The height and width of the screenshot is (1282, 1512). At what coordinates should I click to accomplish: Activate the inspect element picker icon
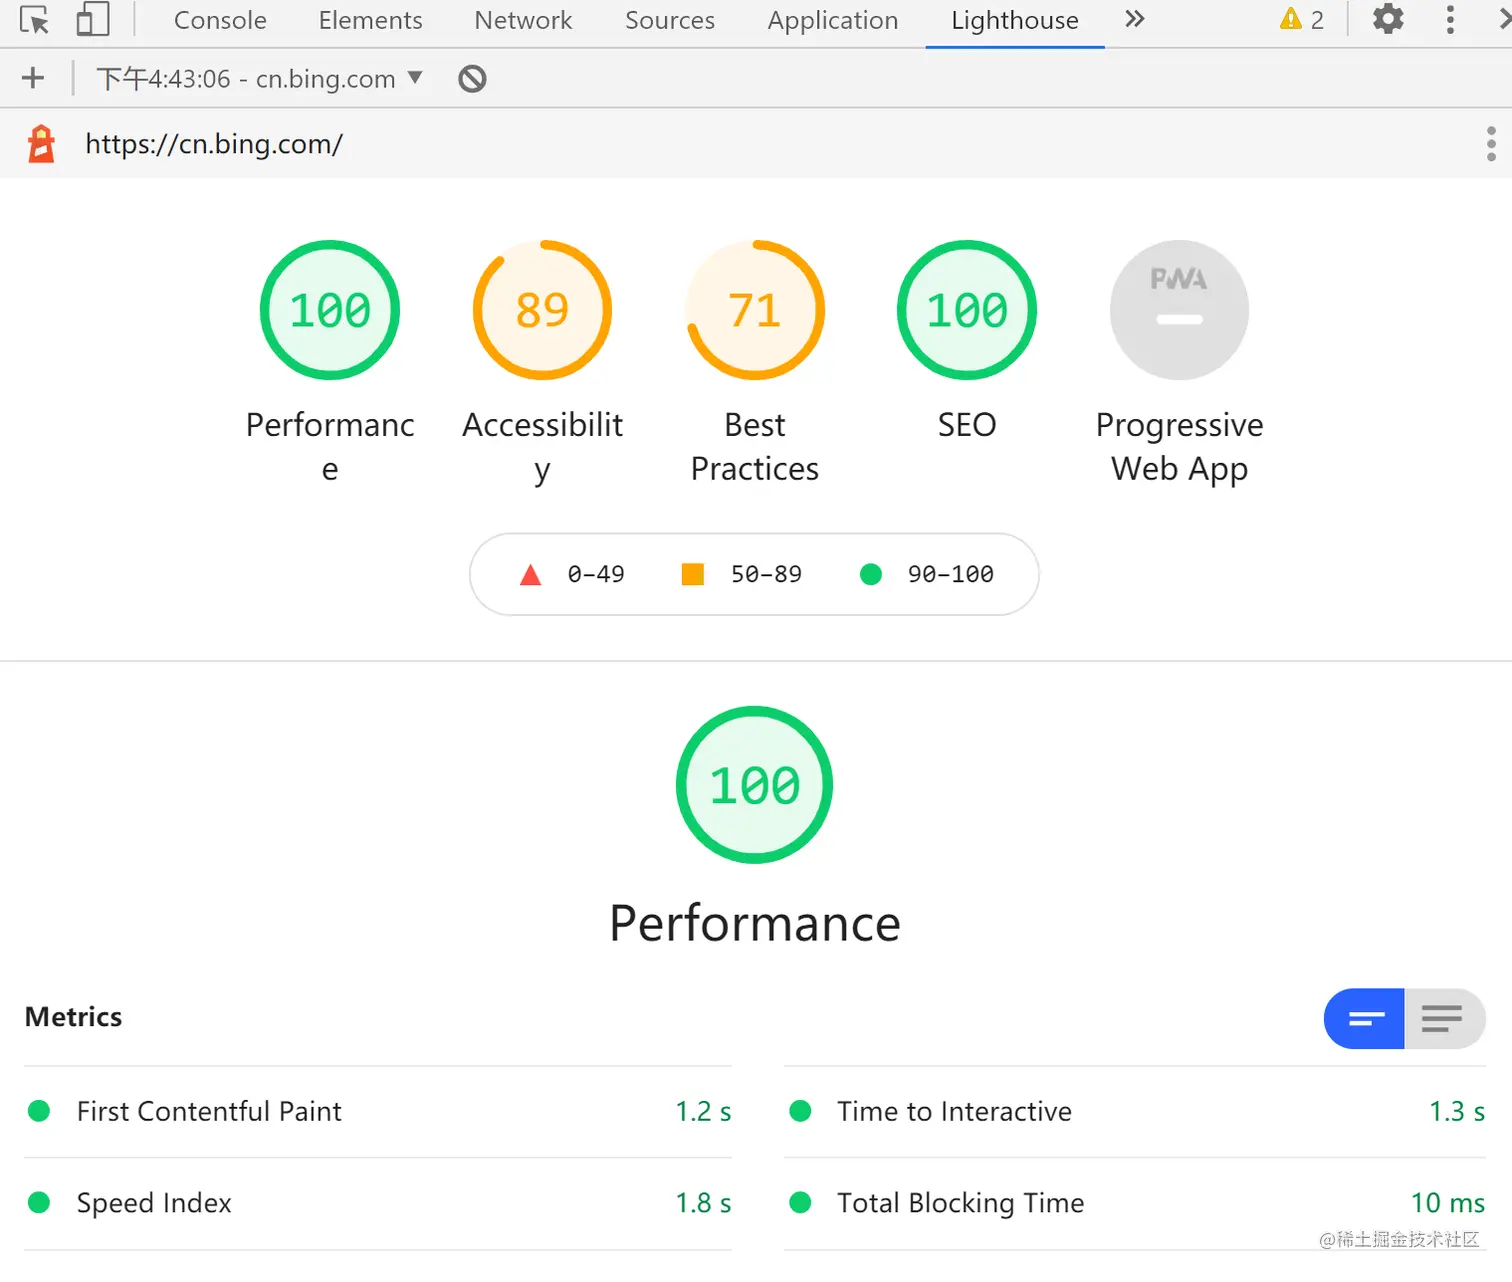[34, 20]
